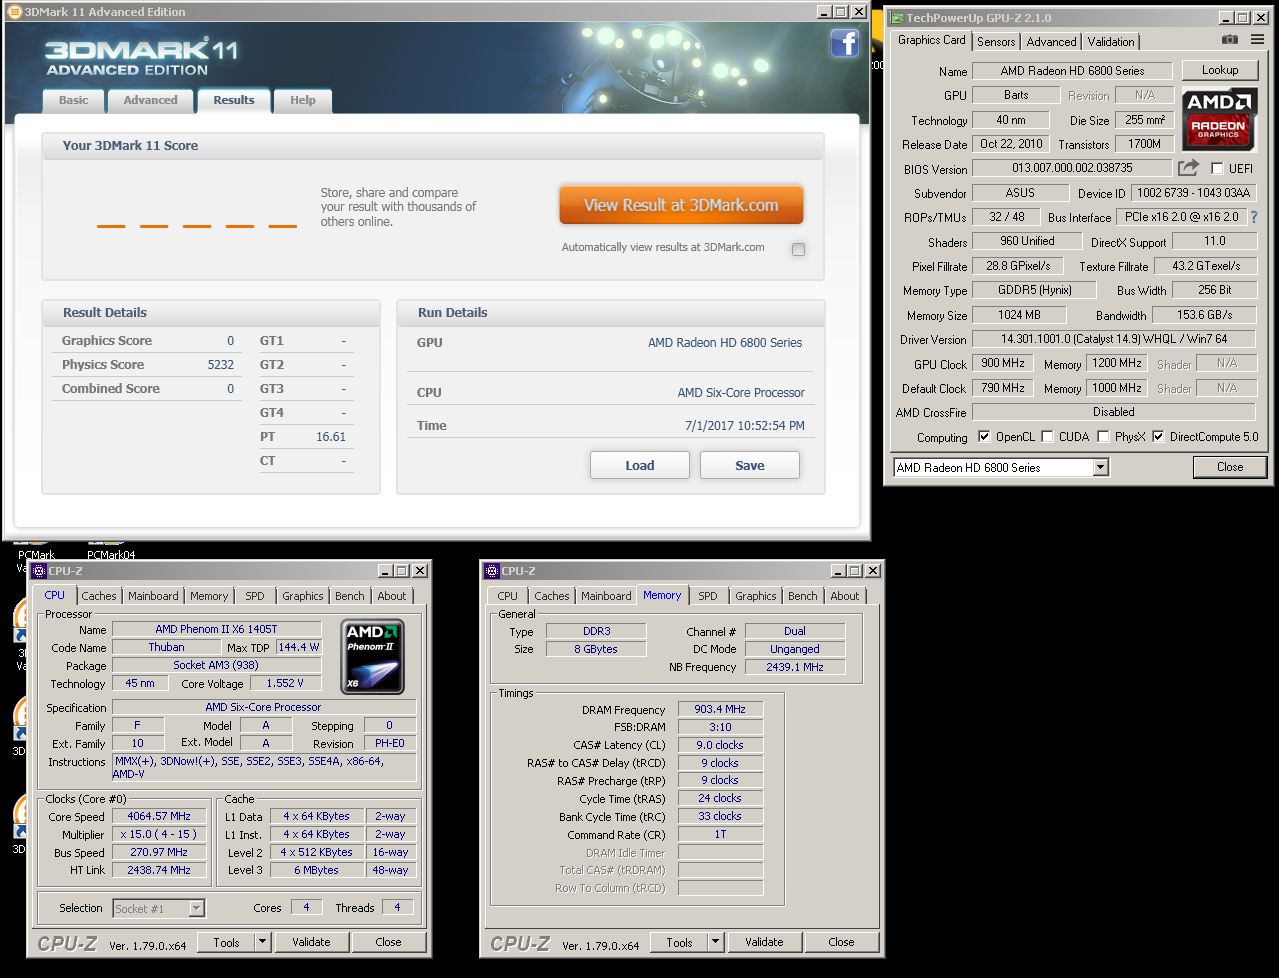Click View Result at 3DMark.com button
1279x978 pixels.
681,205
